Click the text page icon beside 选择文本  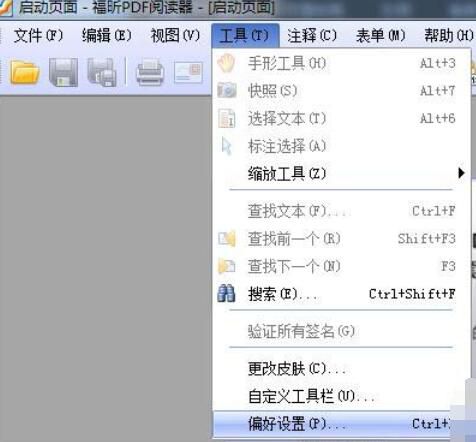(x=227, y=118)
